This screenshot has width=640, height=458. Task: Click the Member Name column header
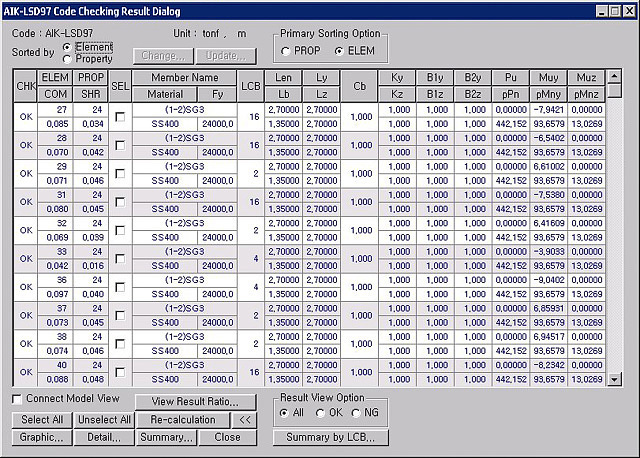click(184, 78)
